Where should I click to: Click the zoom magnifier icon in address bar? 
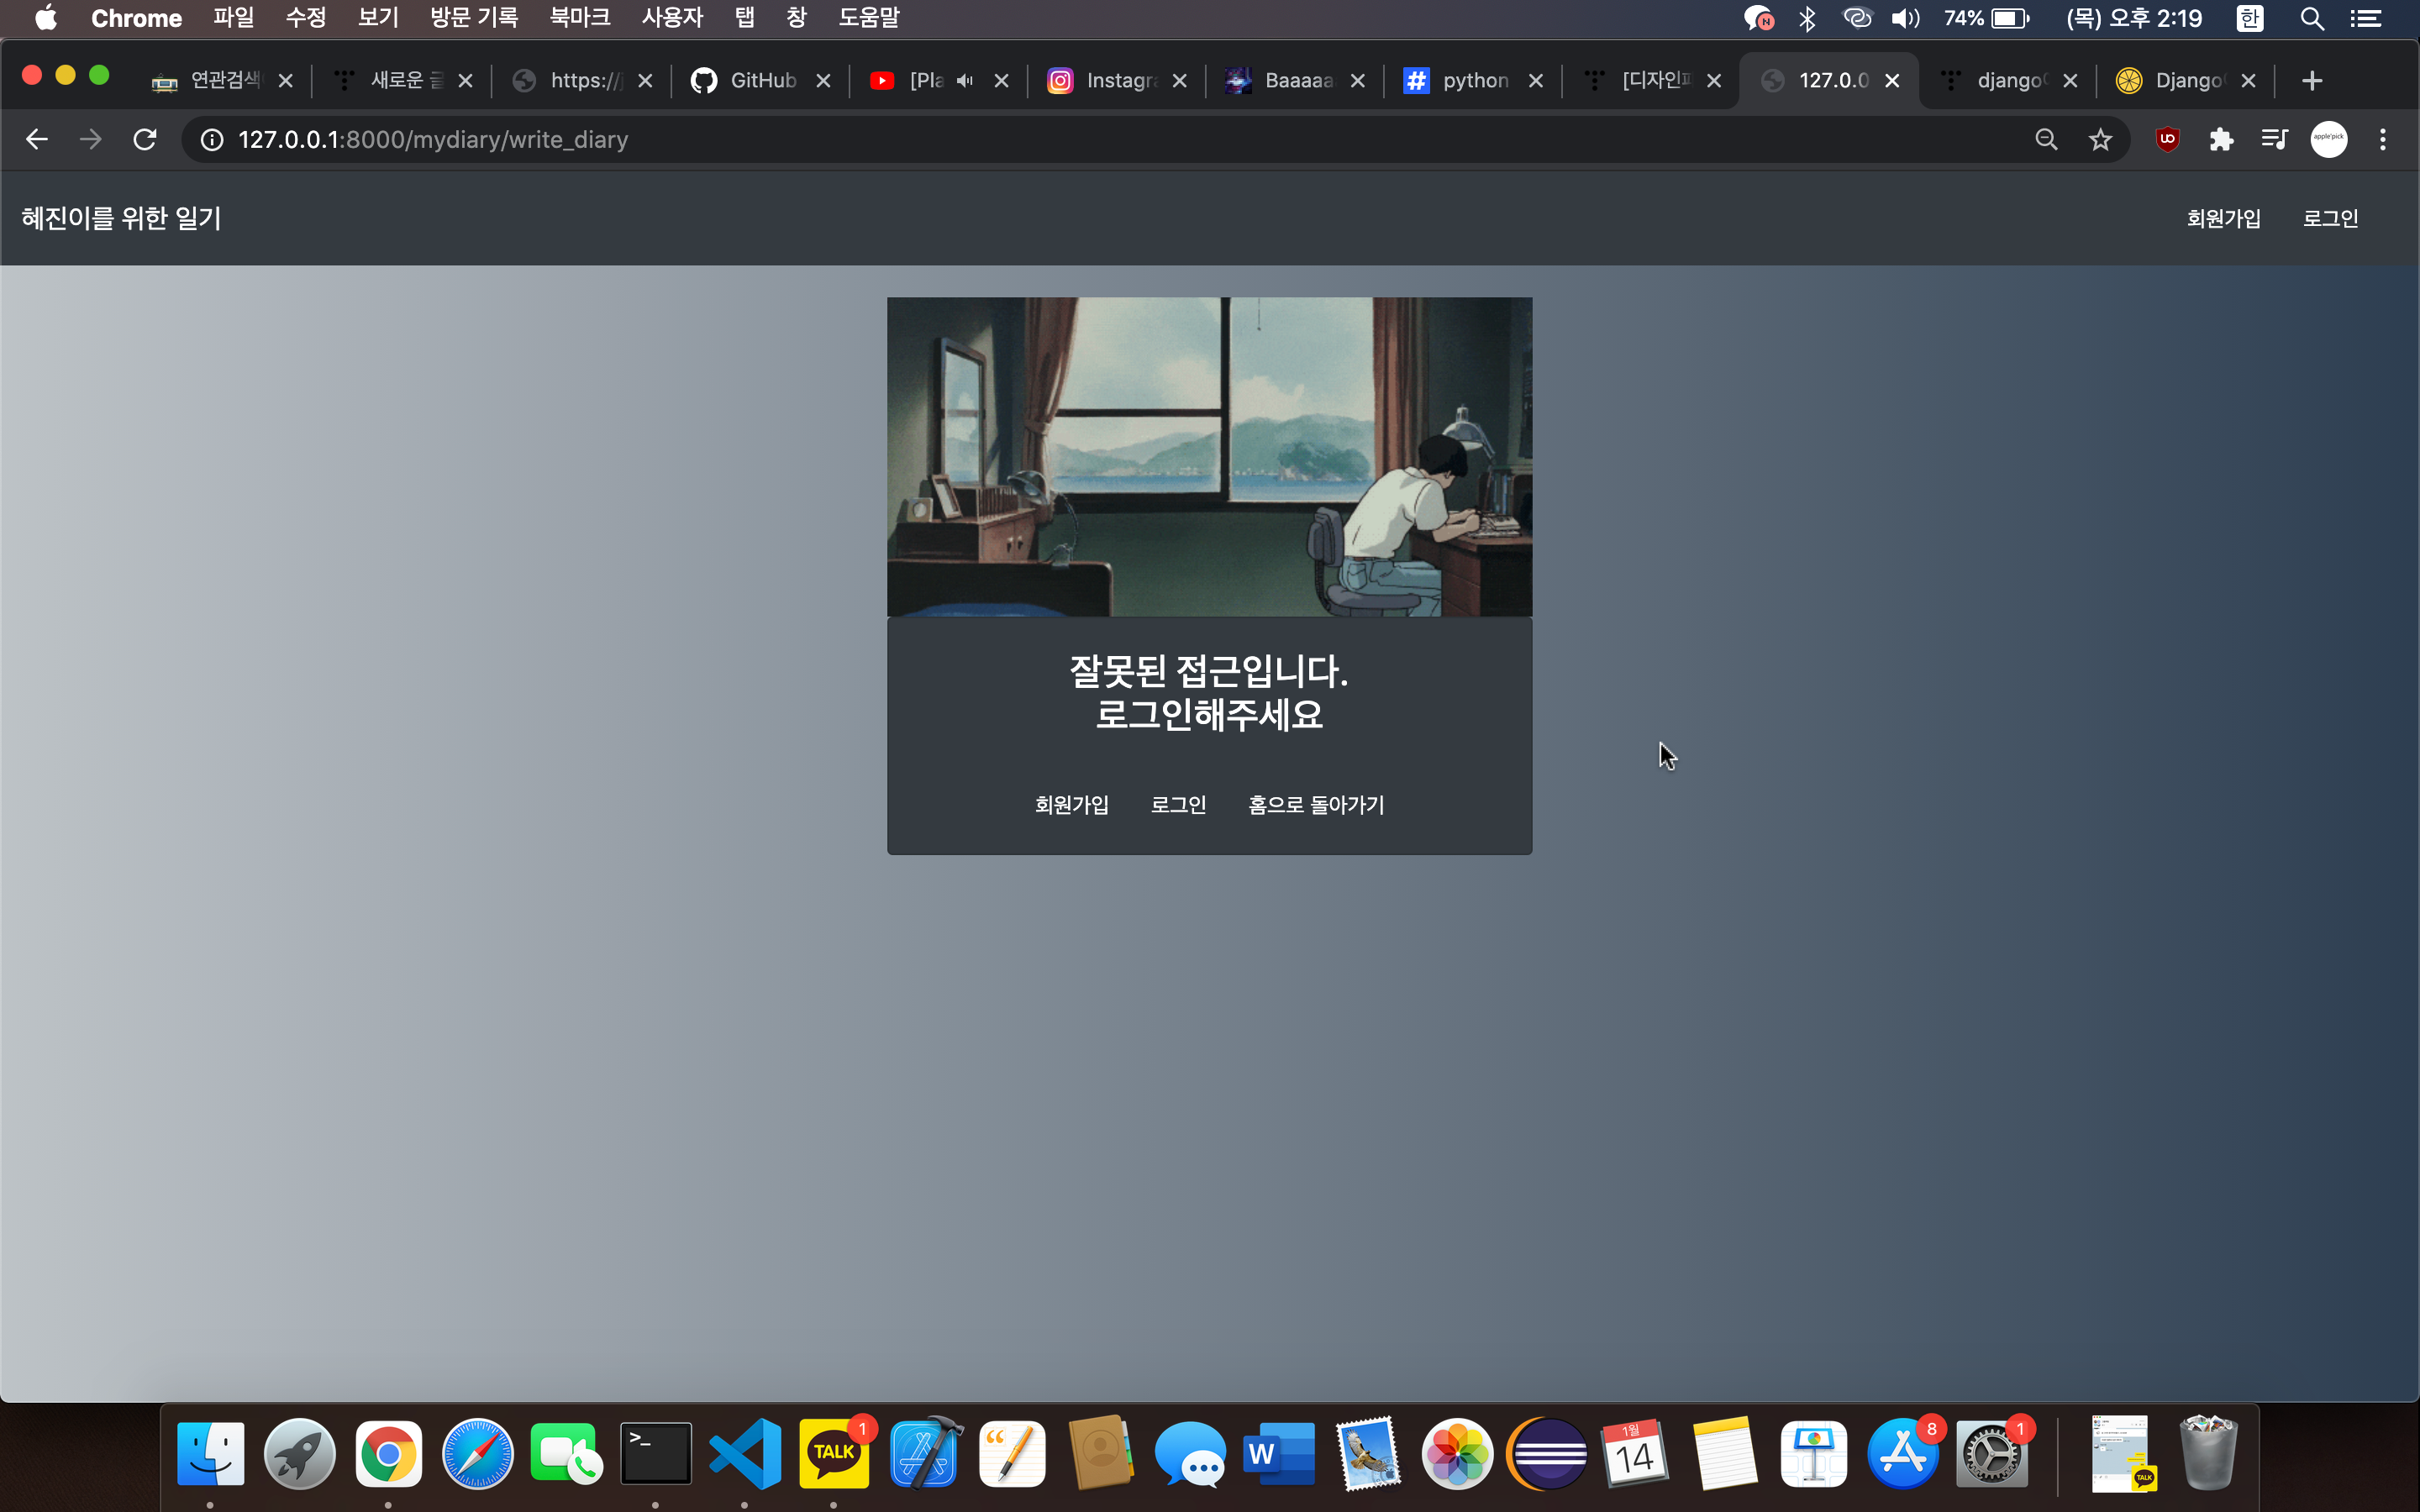pos(2046,140)
